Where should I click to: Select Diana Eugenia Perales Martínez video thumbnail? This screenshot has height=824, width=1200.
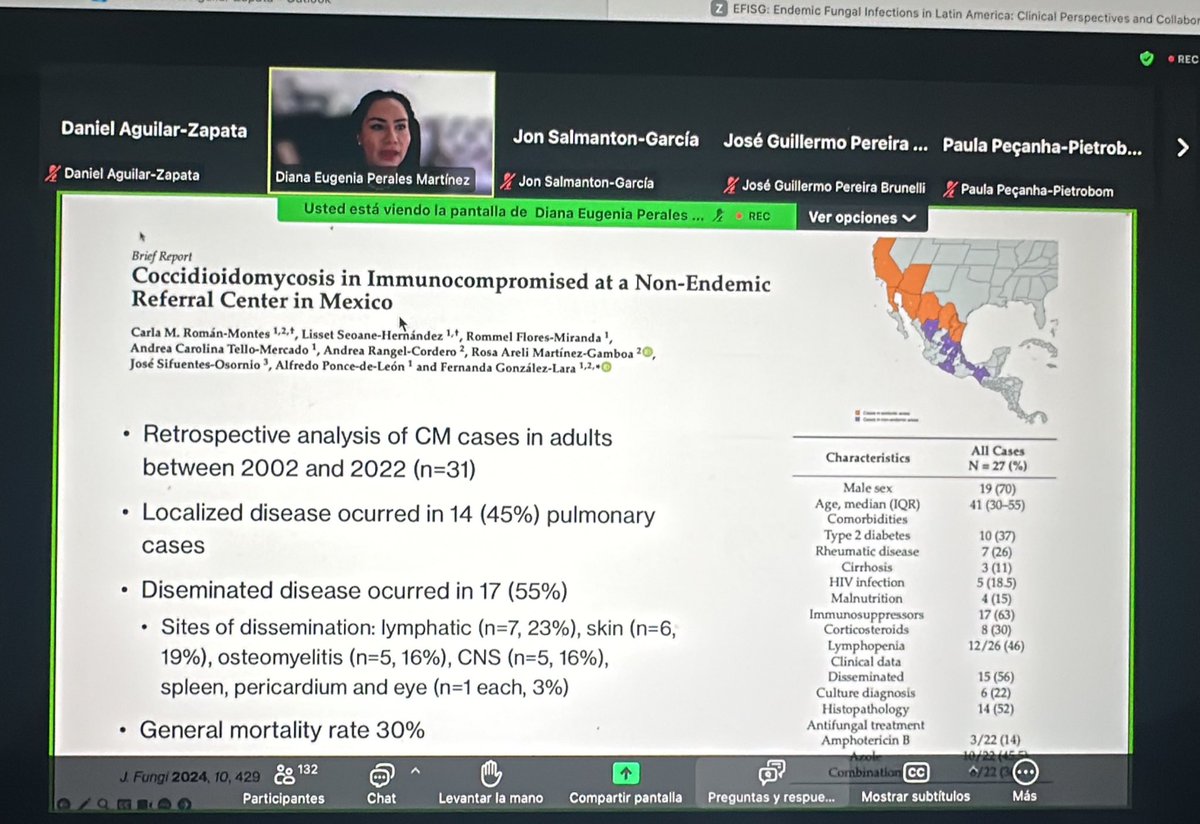382,131
